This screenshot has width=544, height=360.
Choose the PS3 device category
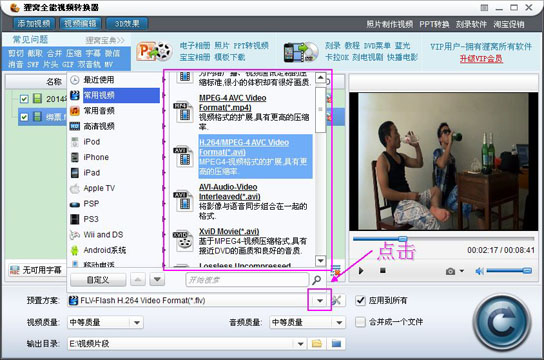point(114,219)
